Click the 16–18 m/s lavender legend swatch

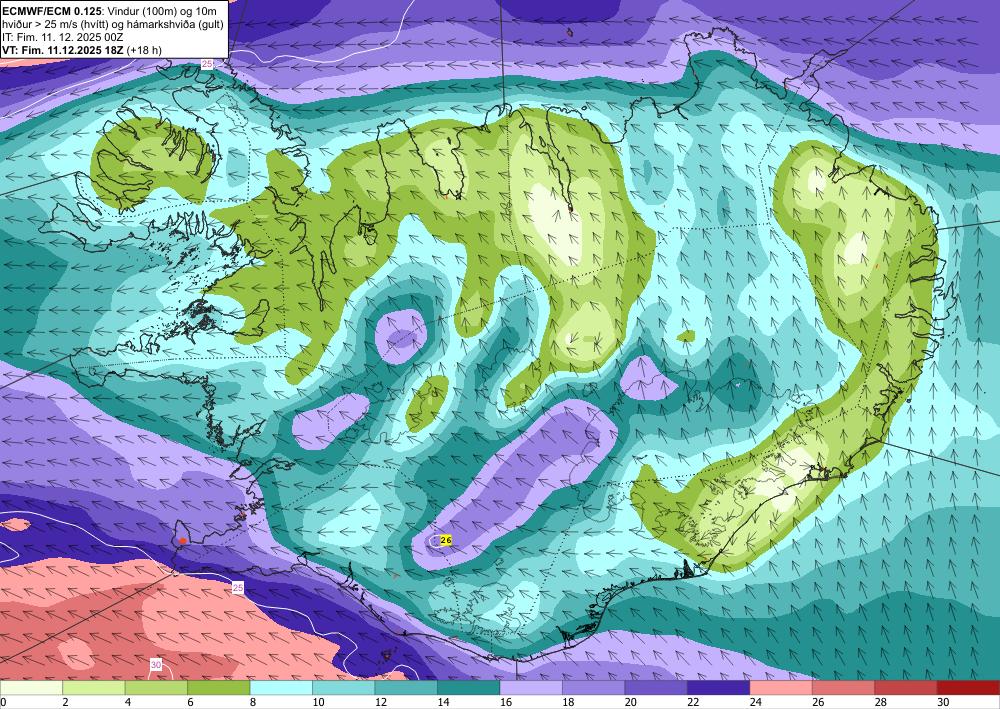pyautogui.click(x=531, y=688)
